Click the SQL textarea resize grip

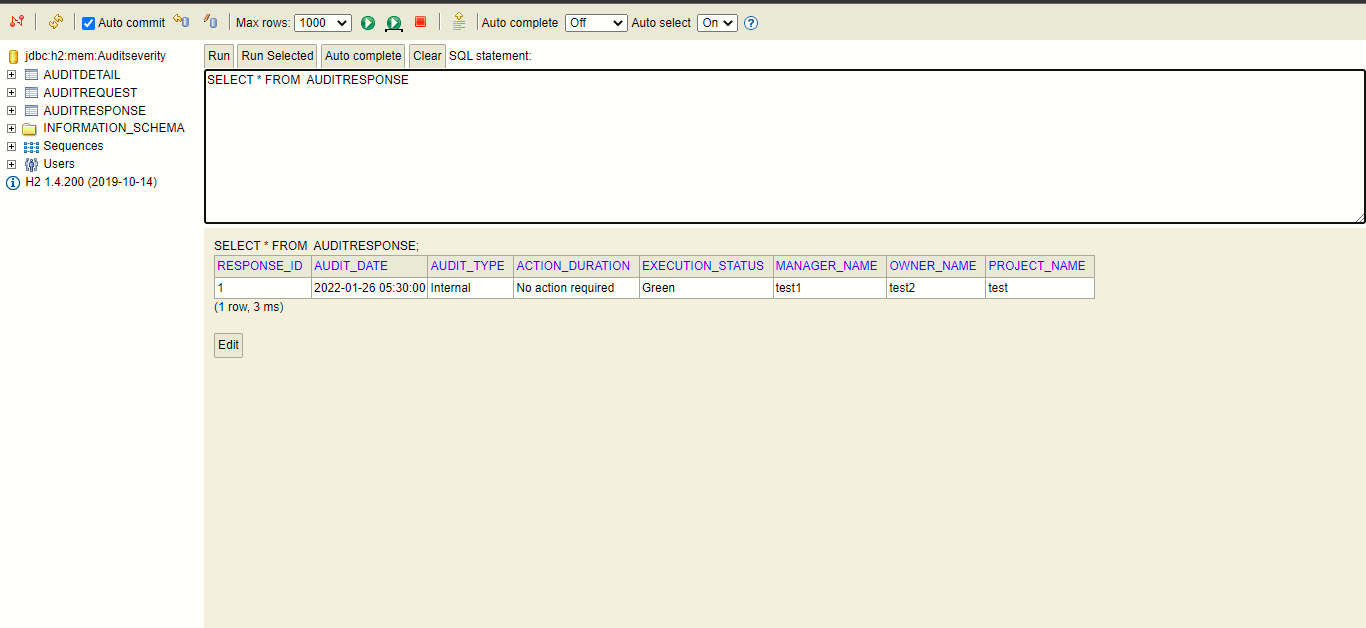click(x=1359, y=217)
